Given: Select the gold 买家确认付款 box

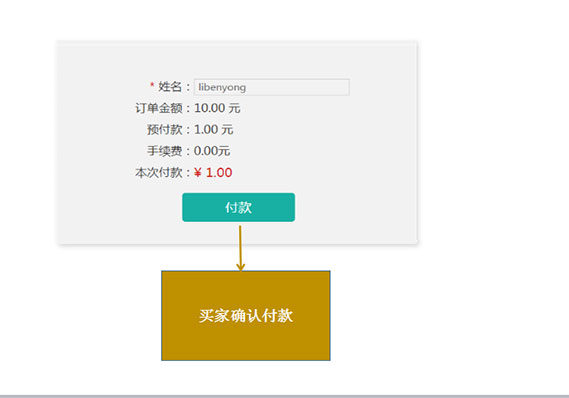Looking at the screenshot, I should (x=246, y=316).
